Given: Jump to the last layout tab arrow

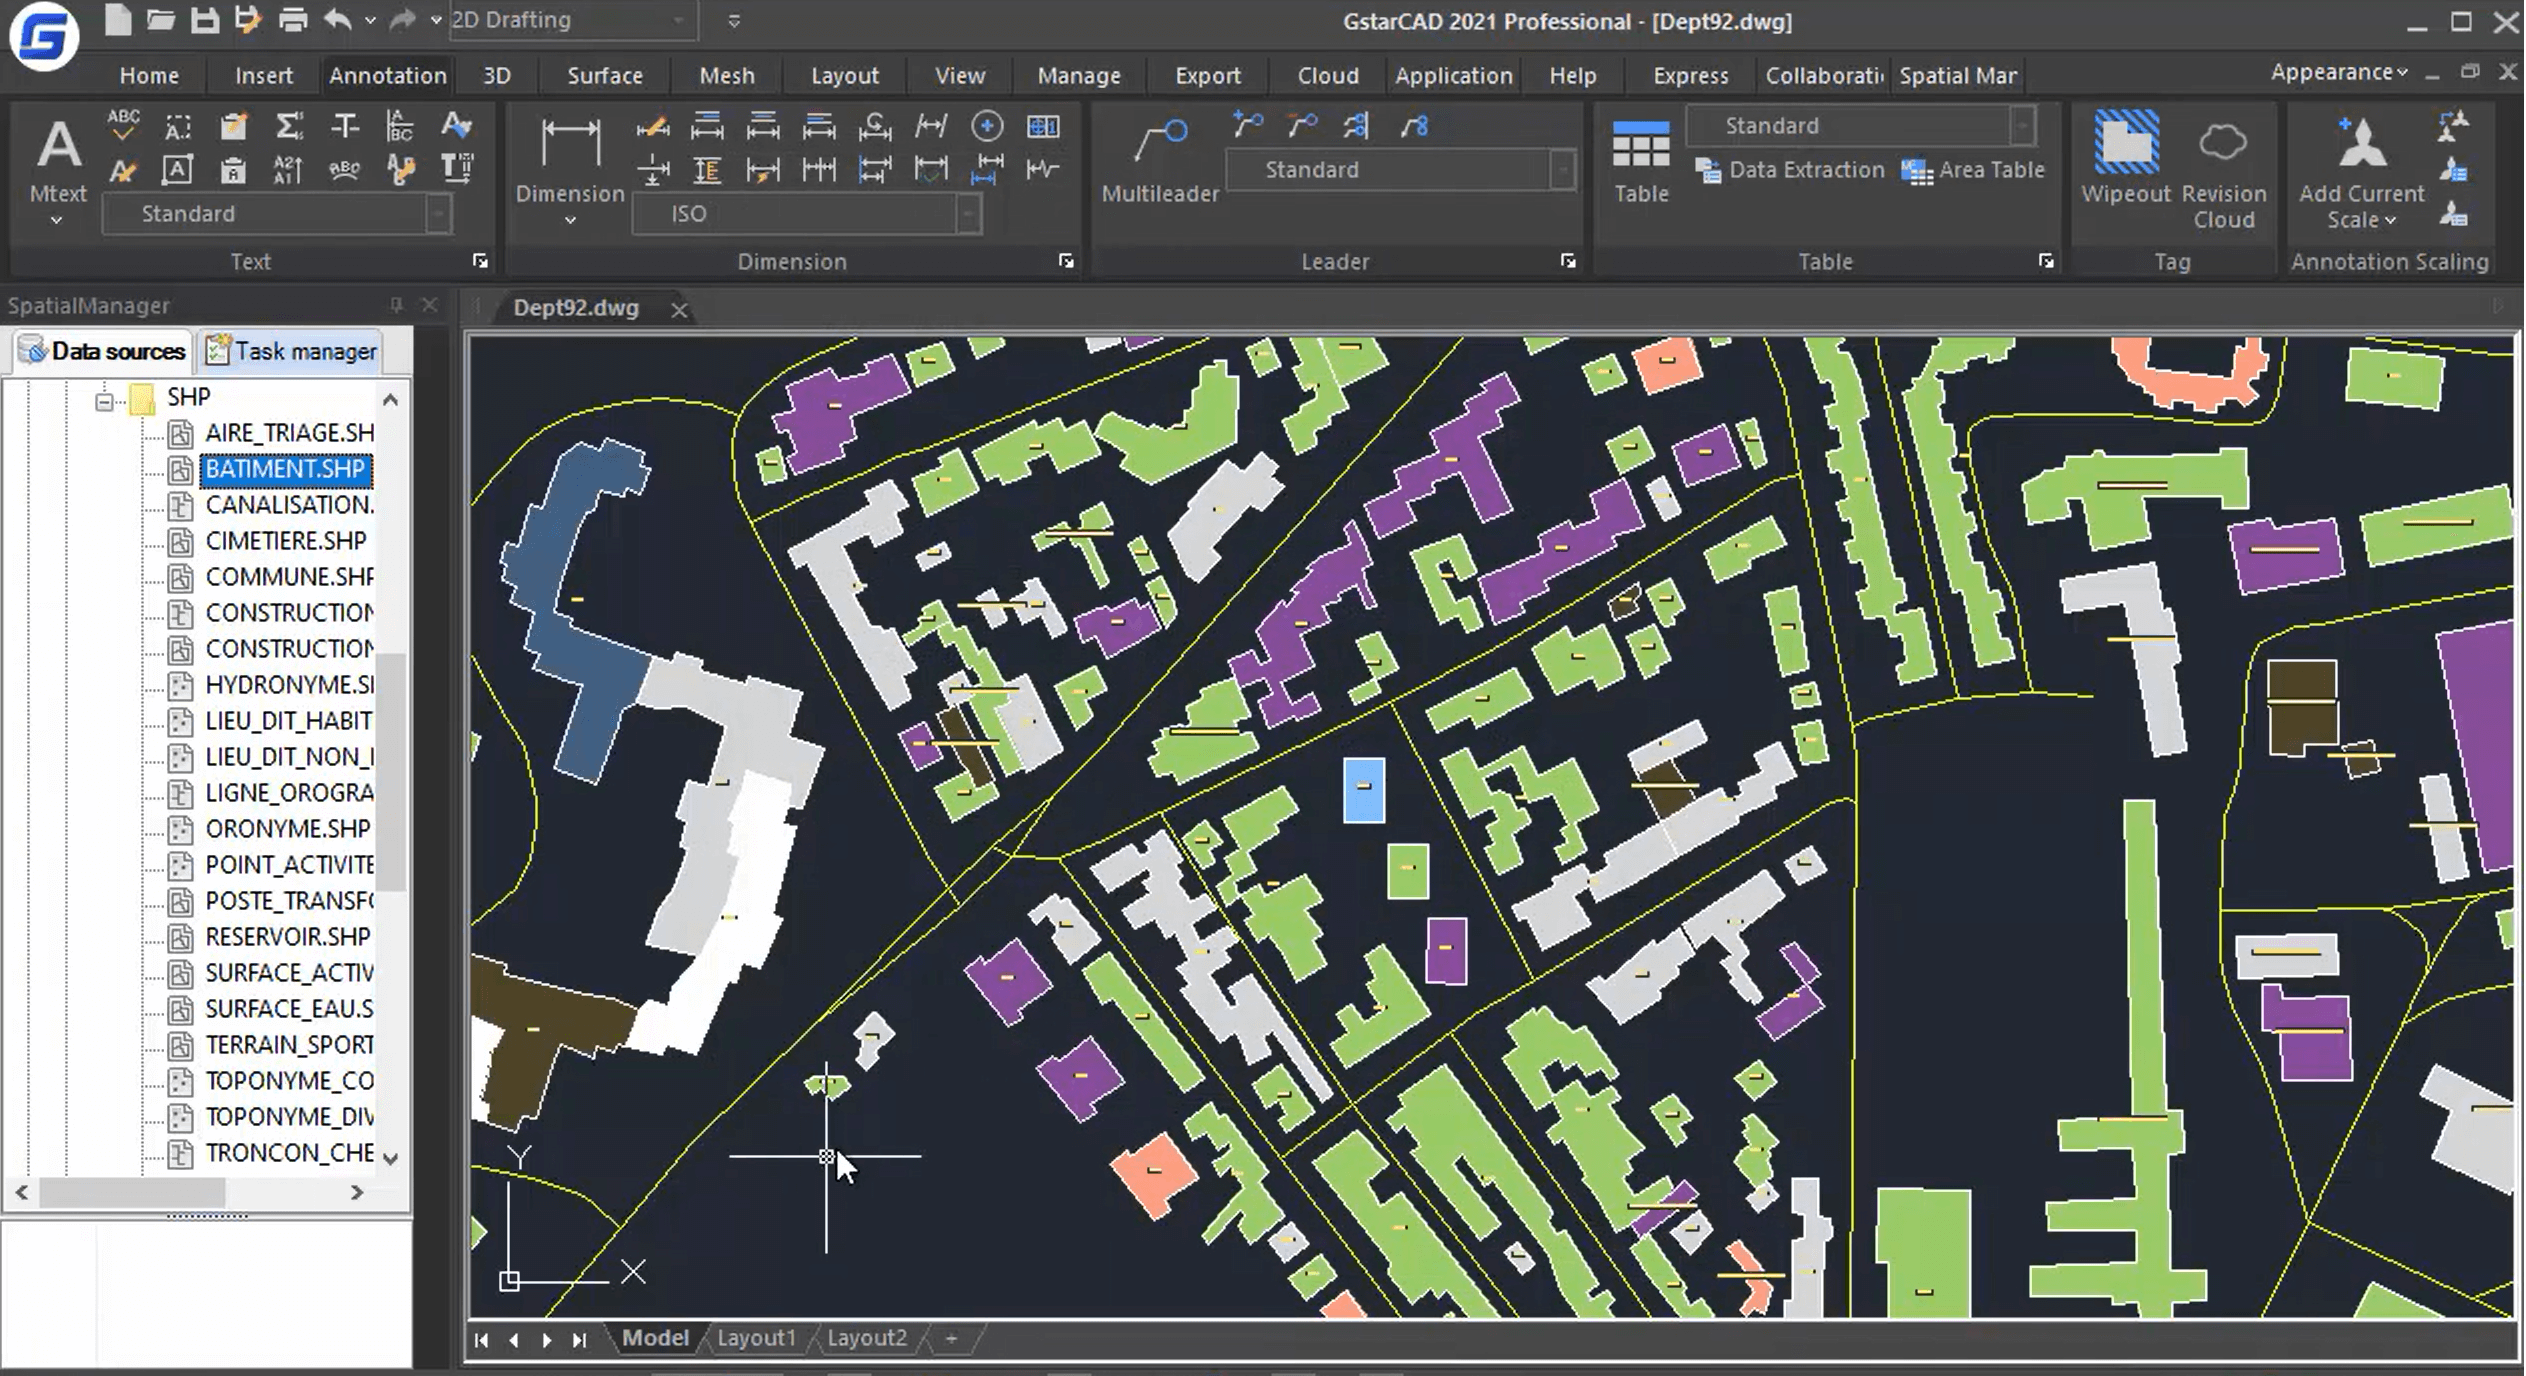Looking at the screenshot, I should coord(579,1339).
